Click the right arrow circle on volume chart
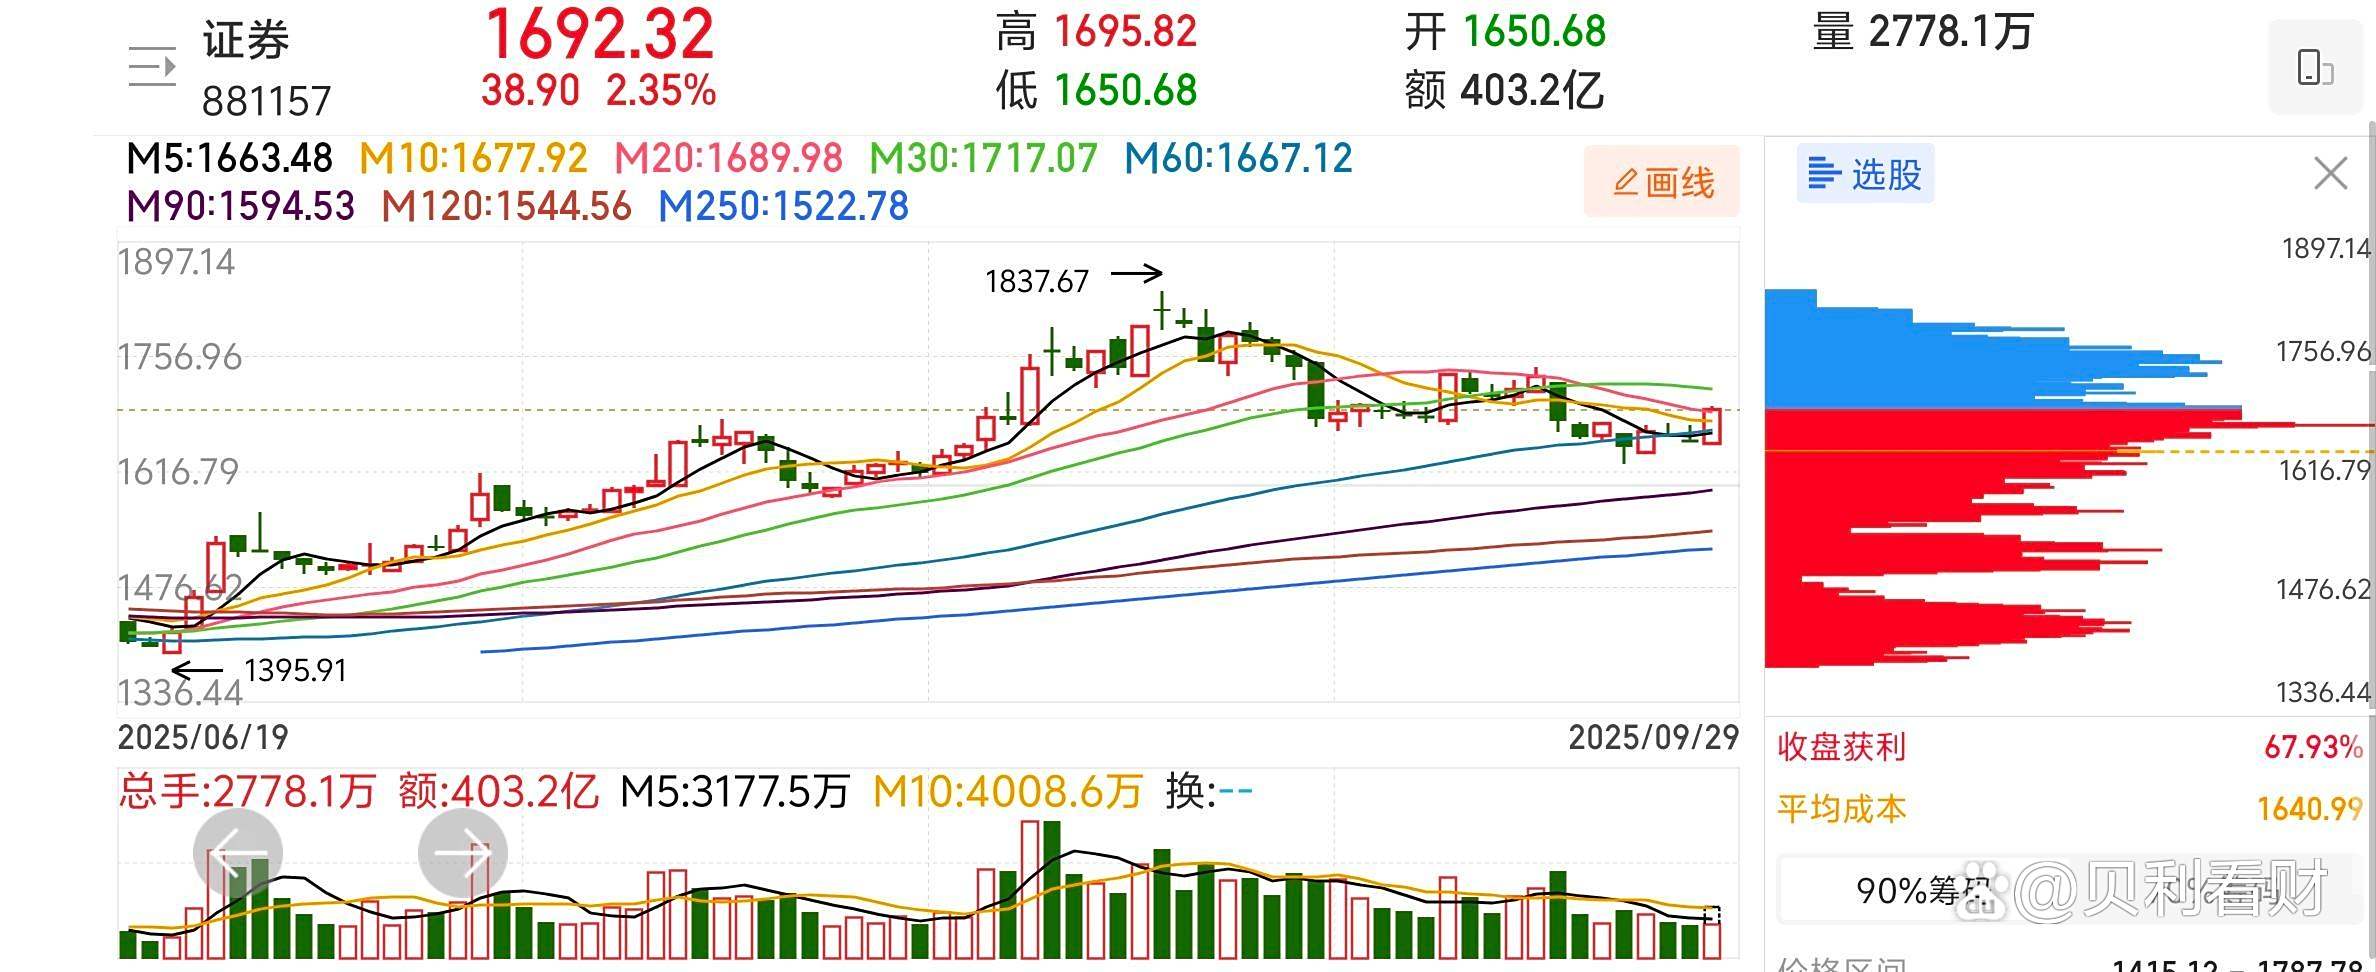The width and height of the screenshot is (2376, 972). coord(463,854)
